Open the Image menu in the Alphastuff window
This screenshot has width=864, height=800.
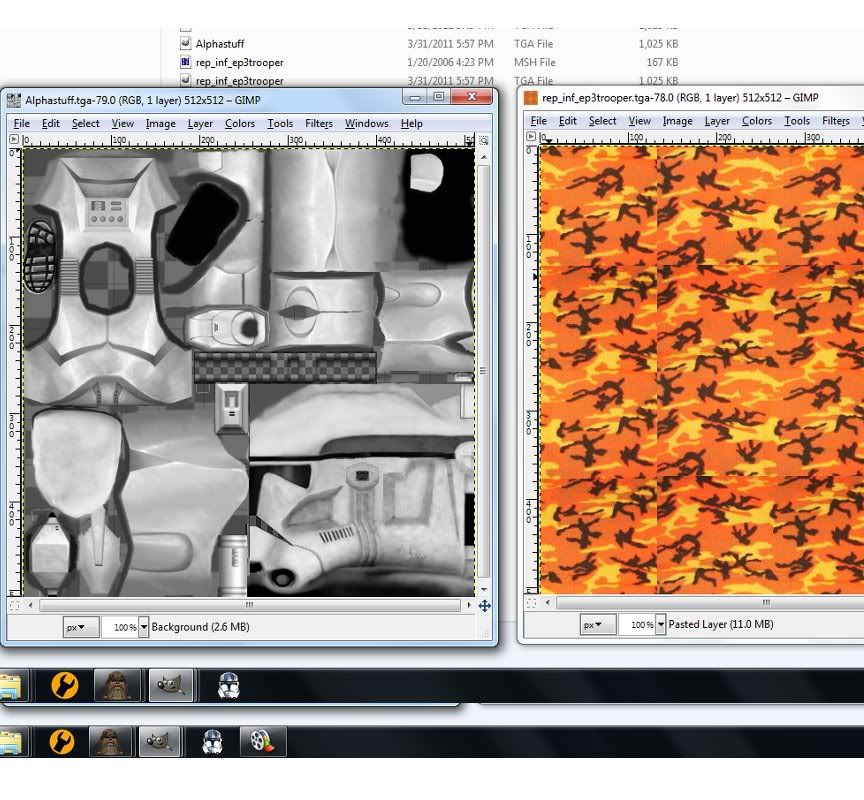tap(160, 123)
